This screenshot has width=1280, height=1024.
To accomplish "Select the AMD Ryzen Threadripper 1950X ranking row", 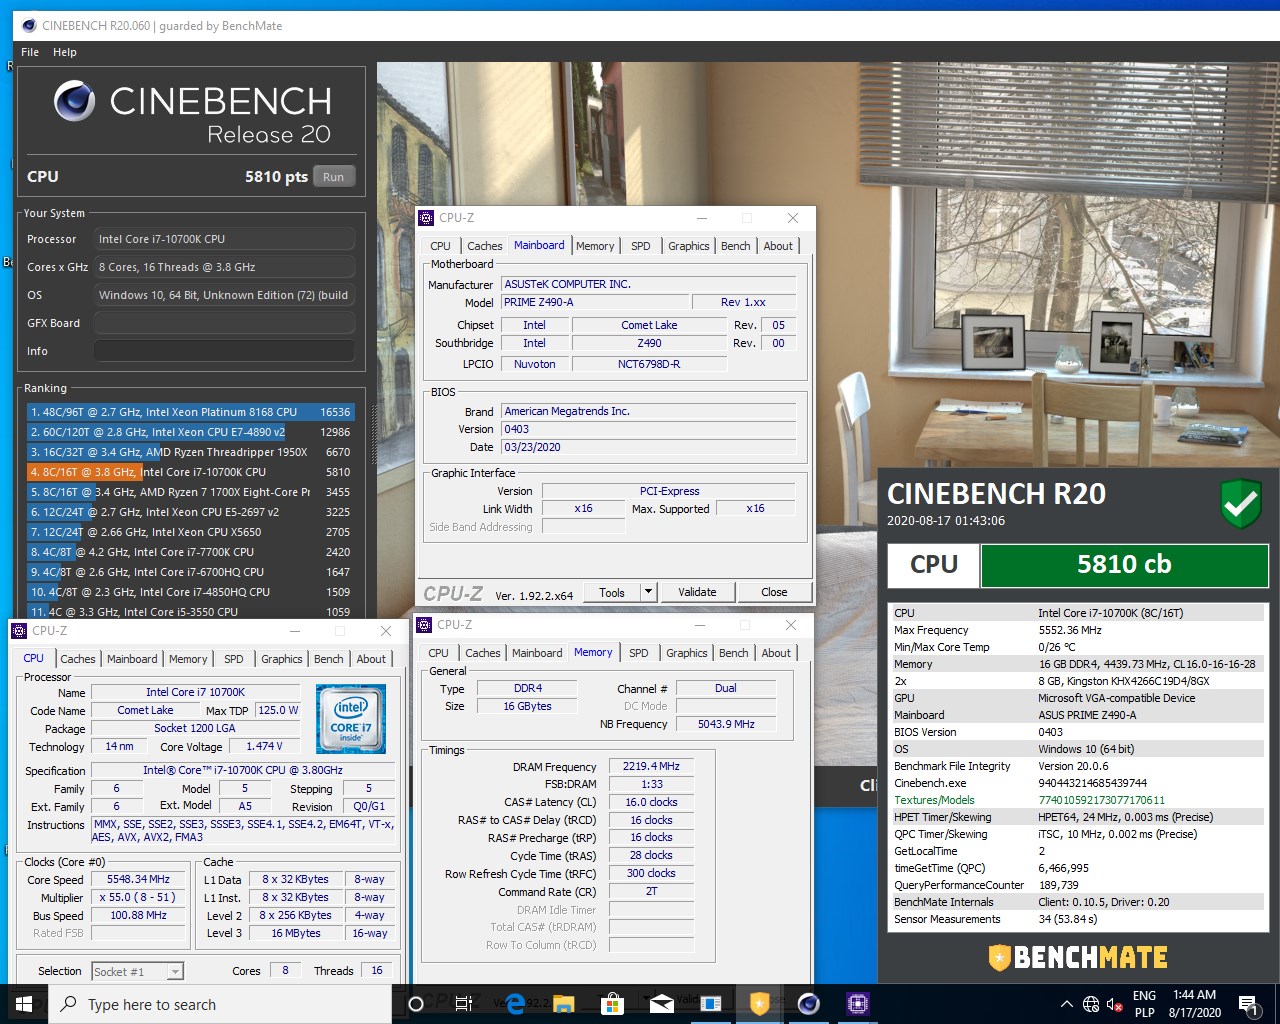I will coord(190,452).
